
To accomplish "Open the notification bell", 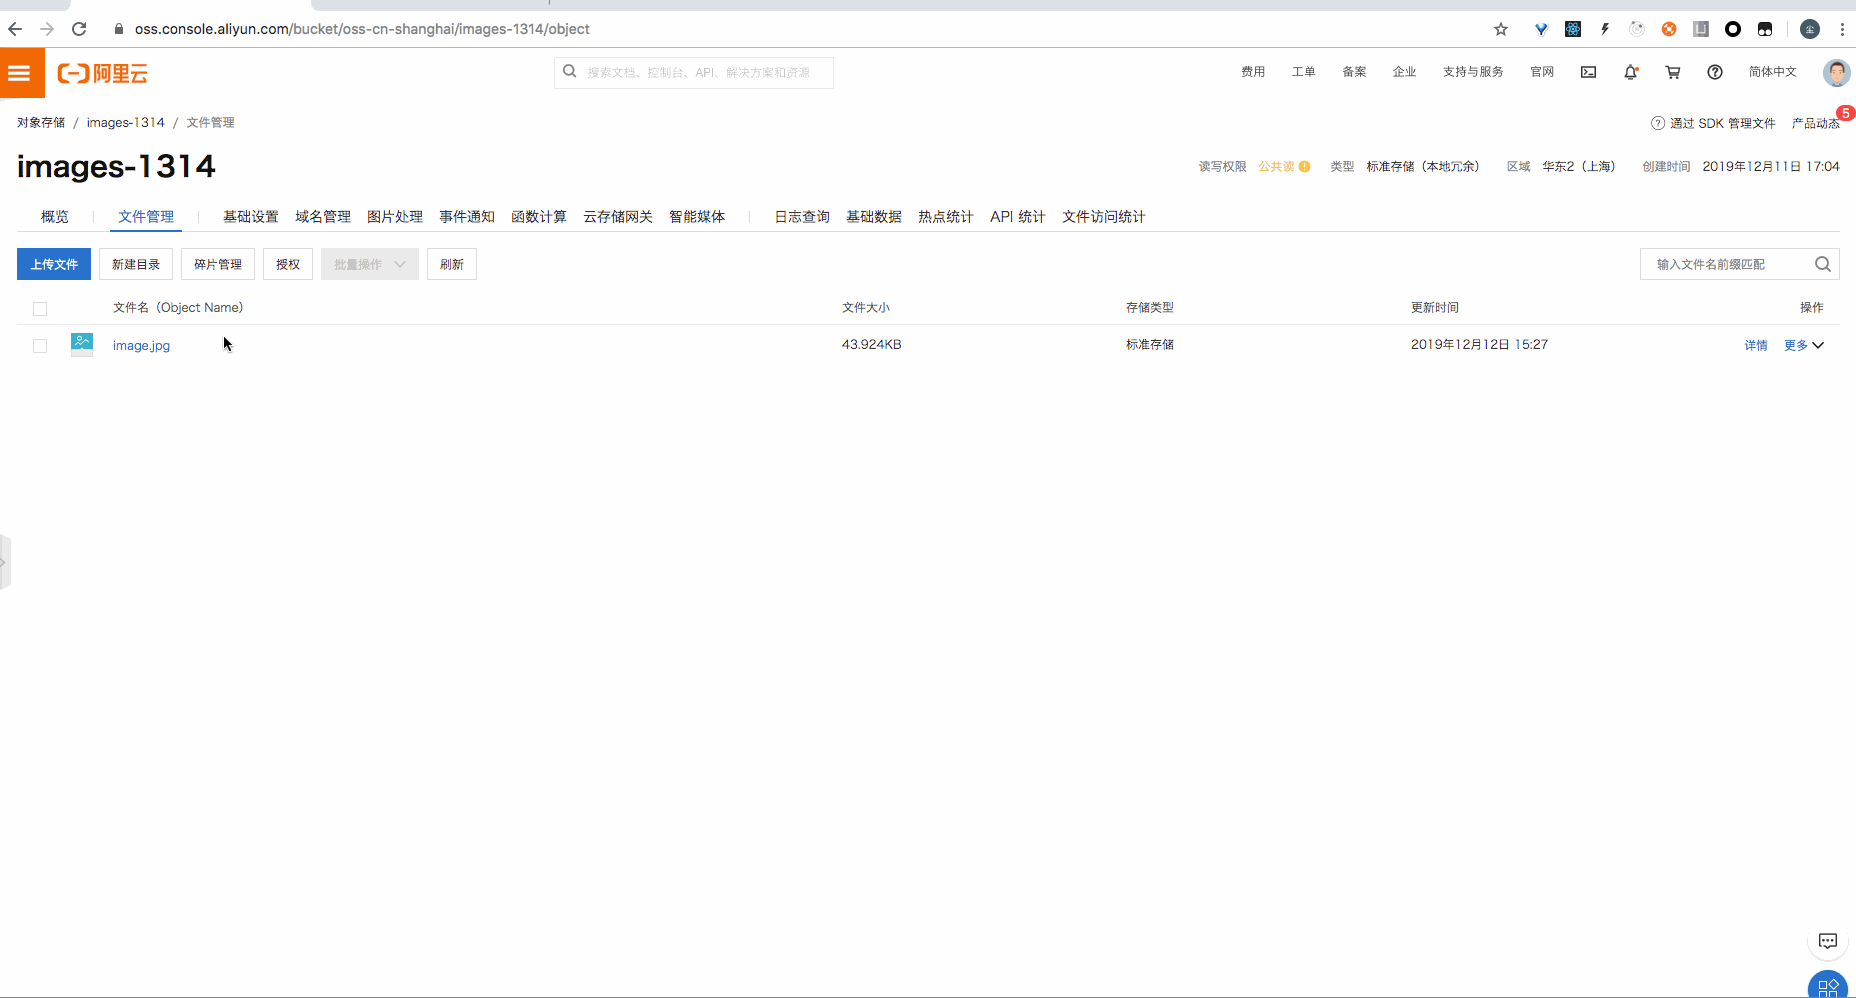I will point(1631,72).
